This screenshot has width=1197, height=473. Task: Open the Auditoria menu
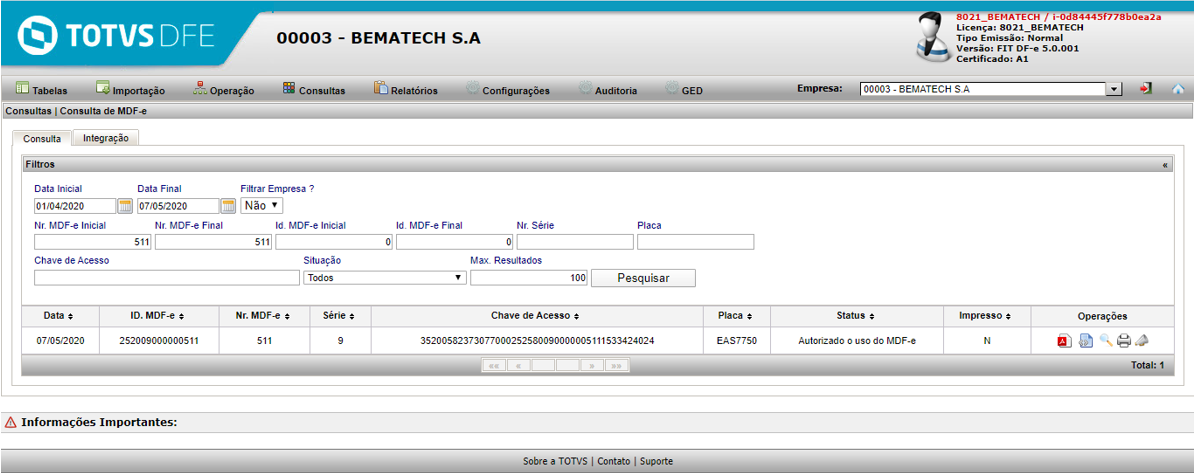608,90
